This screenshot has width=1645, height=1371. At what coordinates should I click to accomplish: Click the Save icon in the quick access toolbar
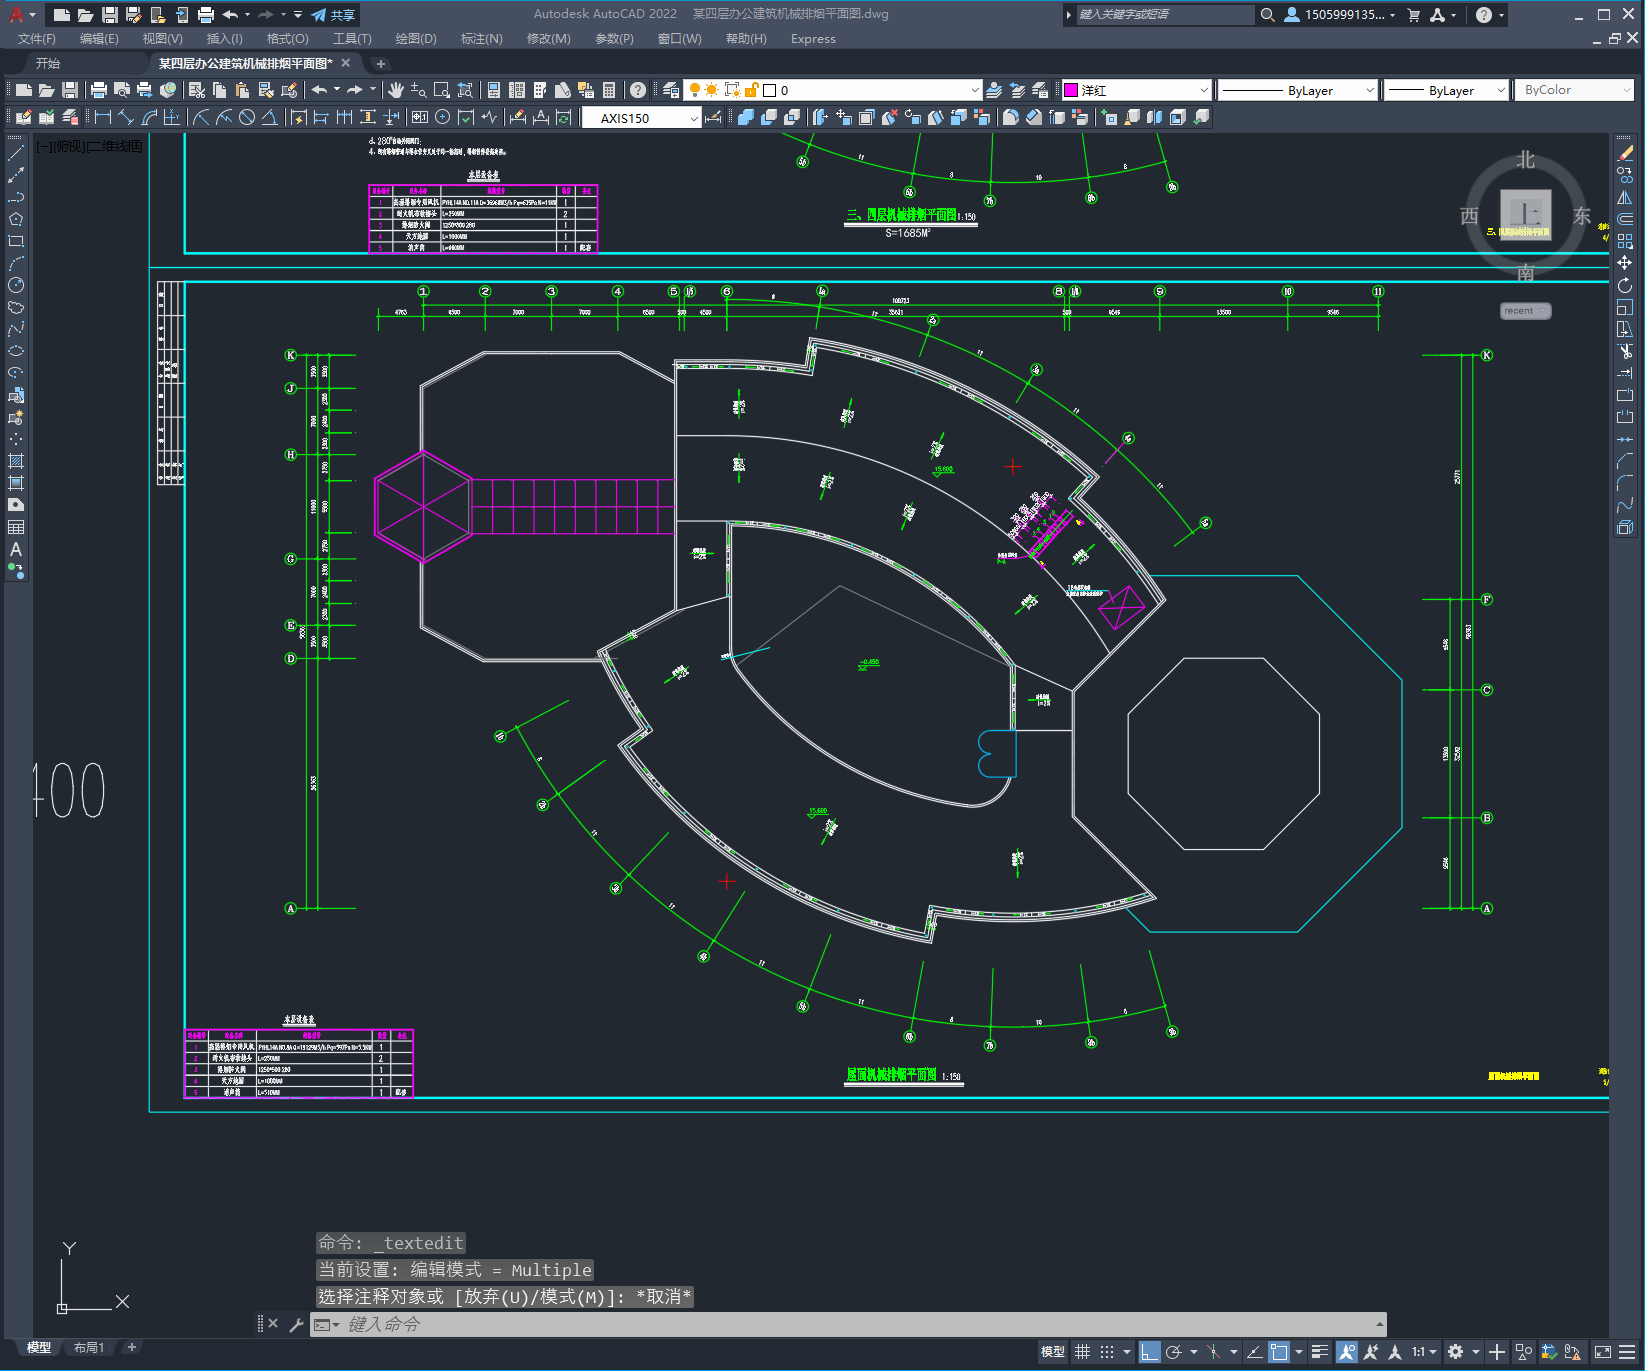[x=110, y=14]
